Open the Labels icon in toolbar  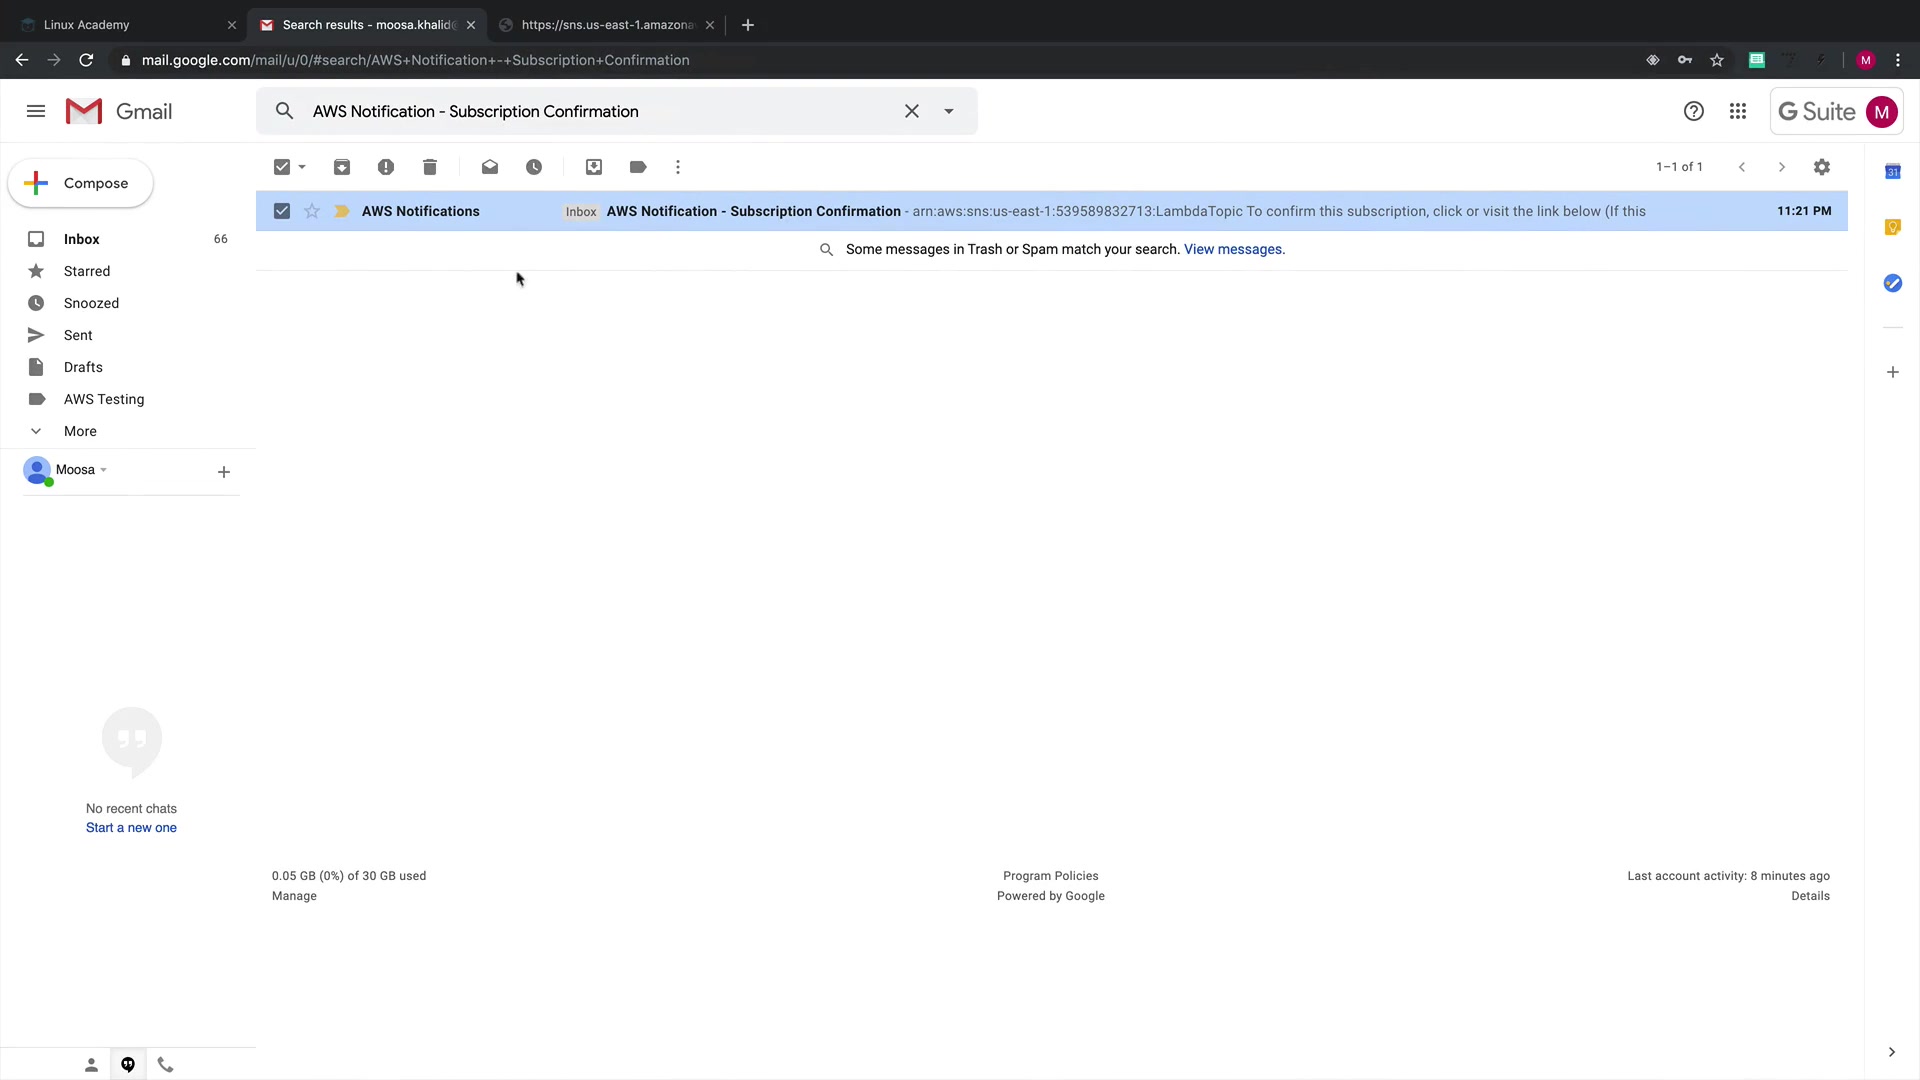click(x=638, y=167)
